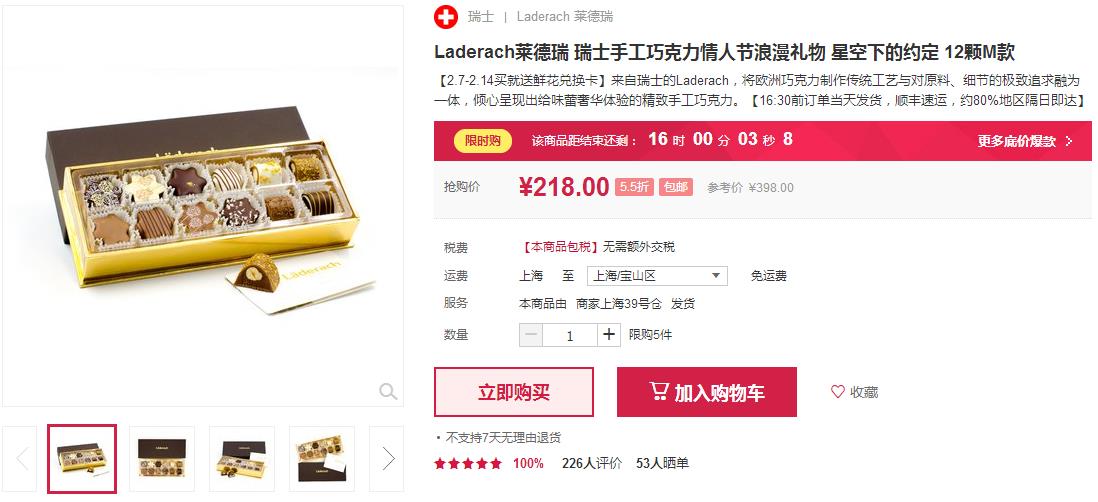
Task: Open the 上海/宝山区 delivery region dropdown
Action: [657, 276]
